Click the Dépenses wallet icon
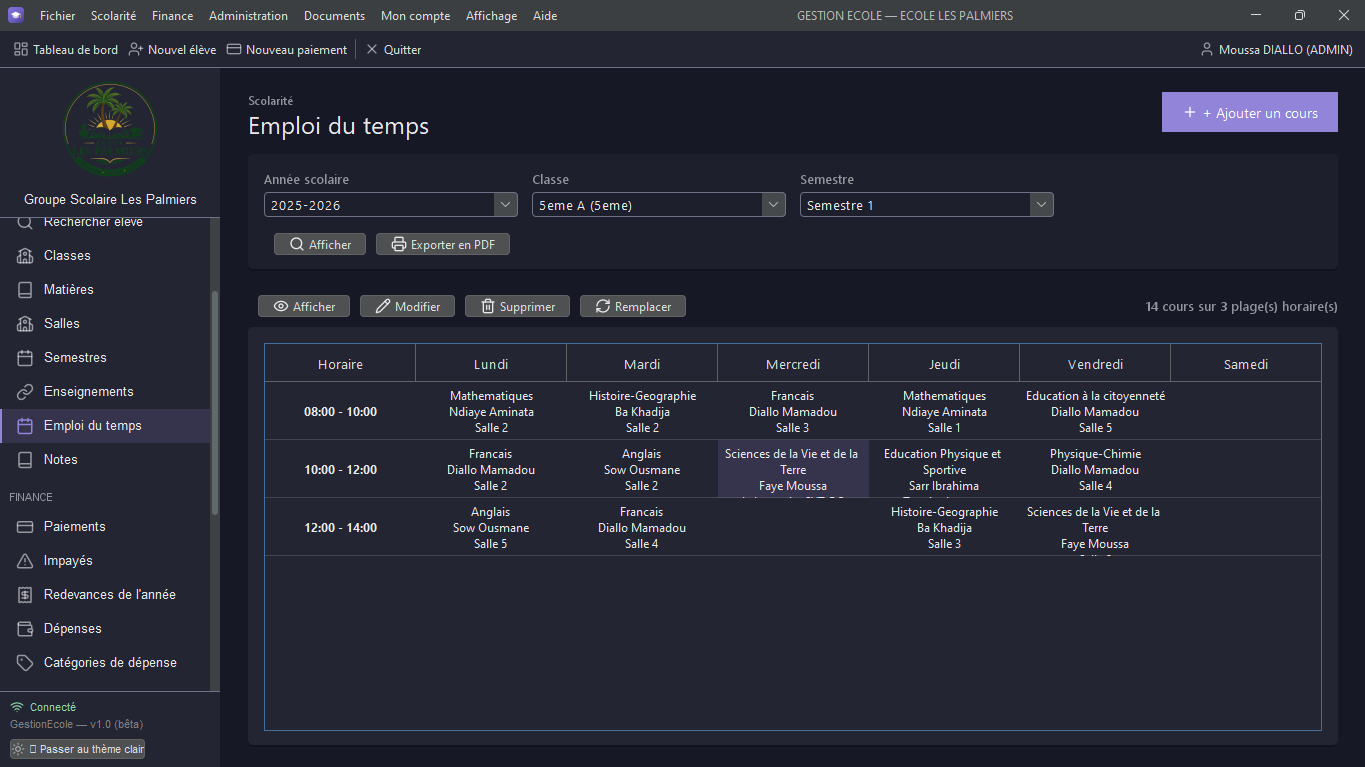The height and width of the screenshot is (767, 1365). 25,629
